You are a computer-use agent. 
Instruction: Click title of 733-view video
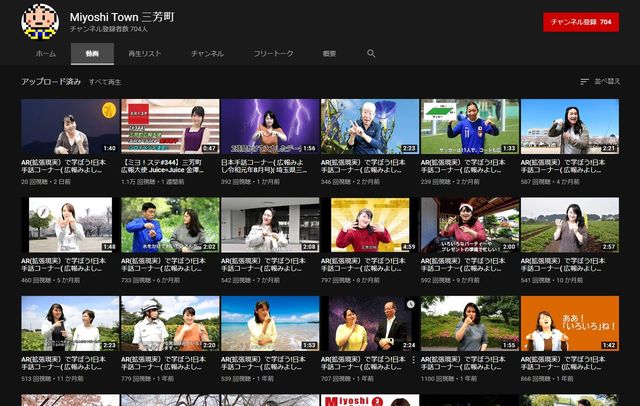coord(163,264)
